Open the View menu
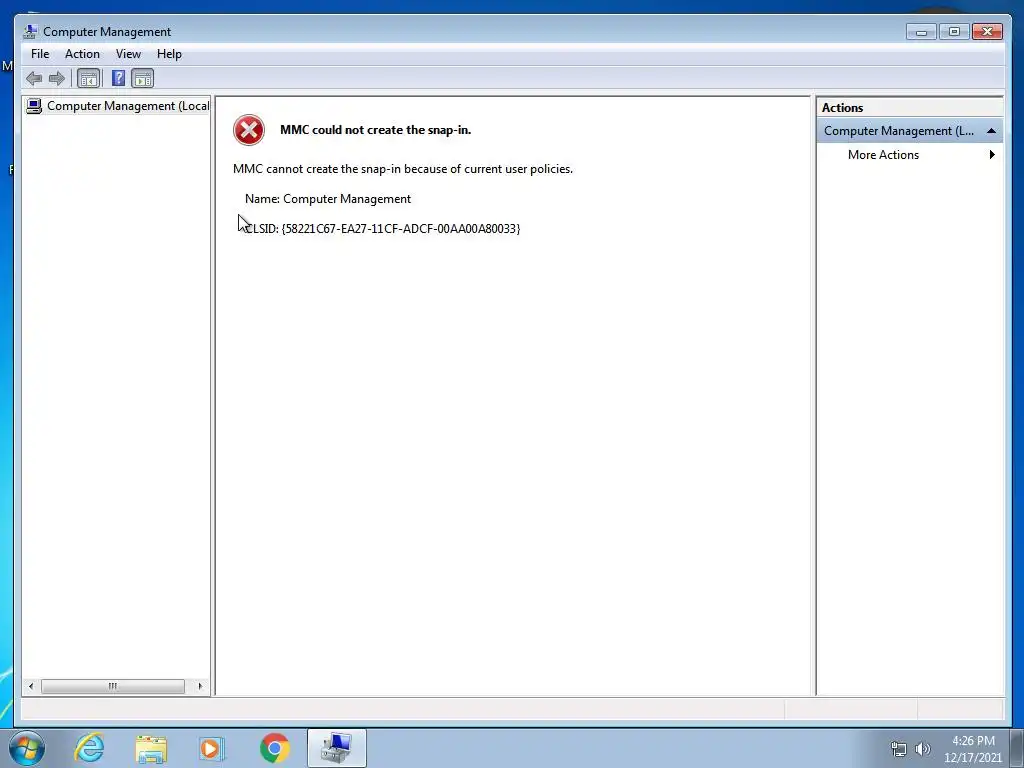 (x=128, y=54)
